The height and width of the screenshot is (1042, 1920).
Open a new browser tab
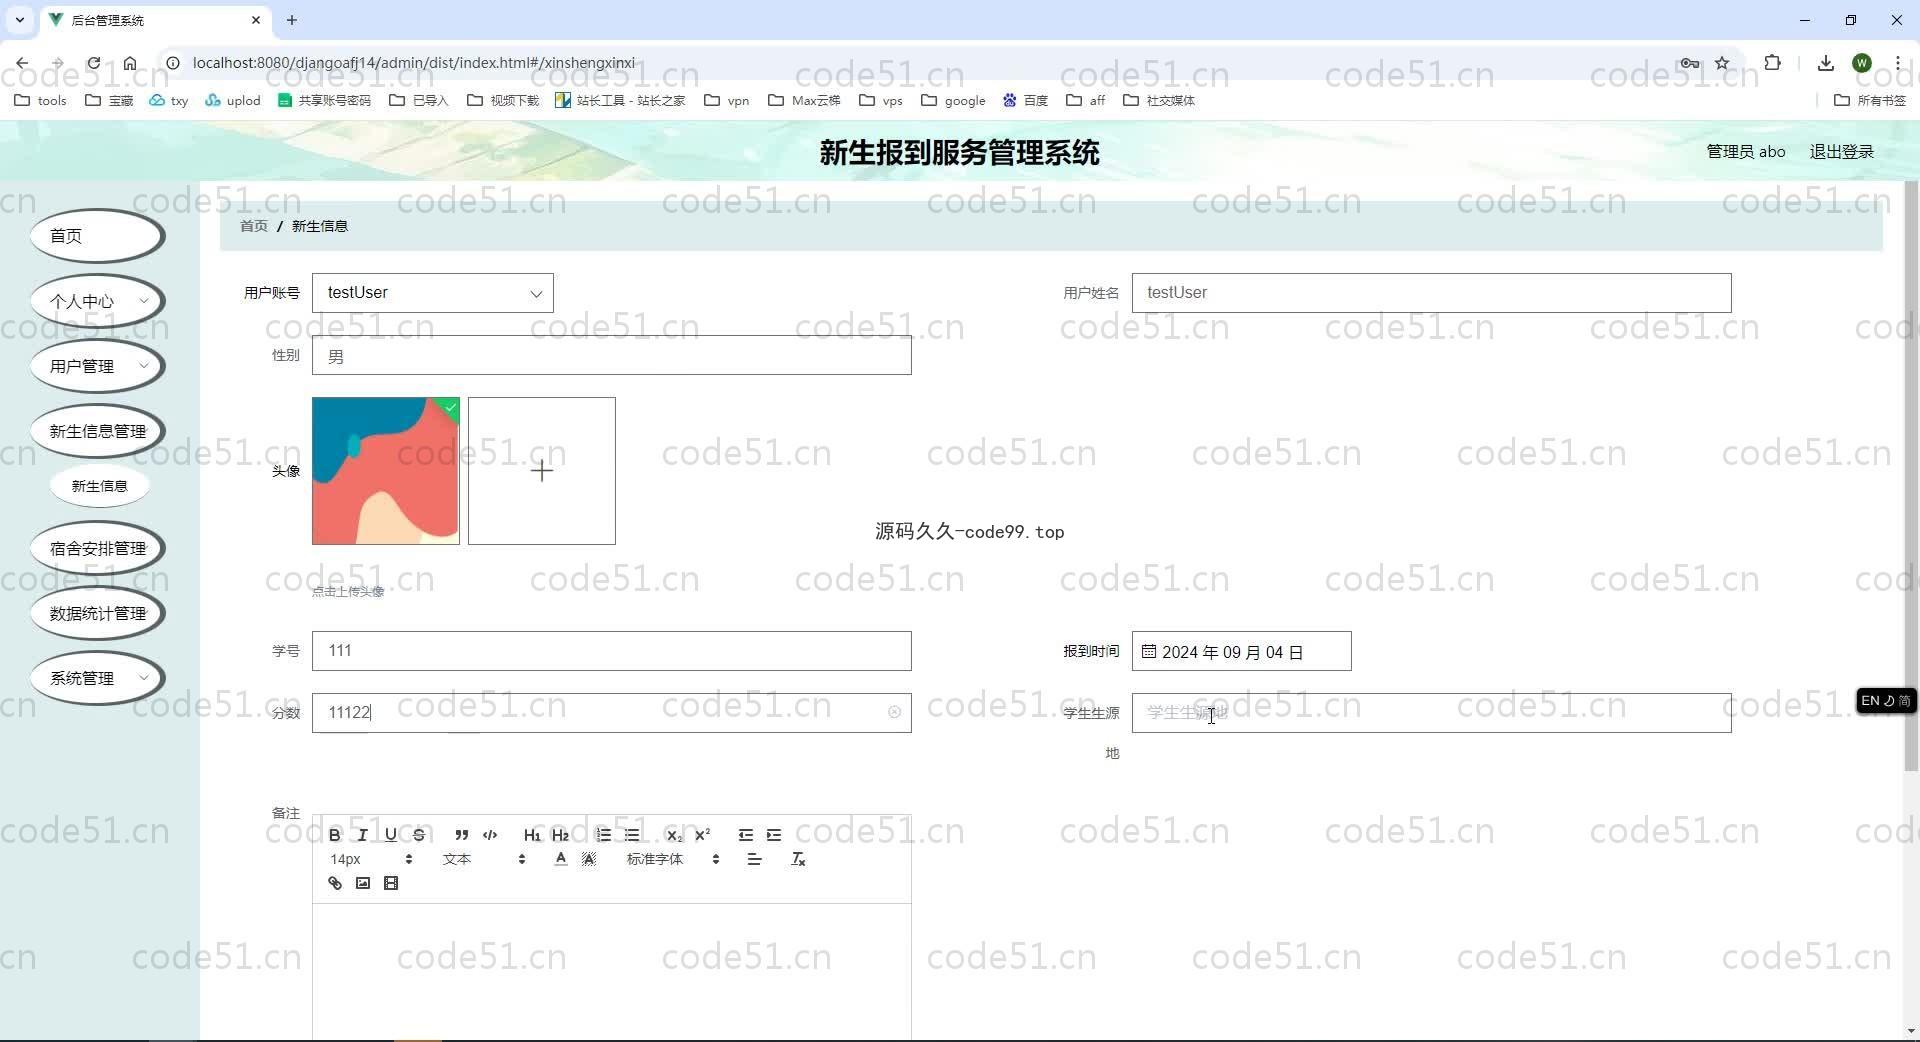[x=292, y=20]
